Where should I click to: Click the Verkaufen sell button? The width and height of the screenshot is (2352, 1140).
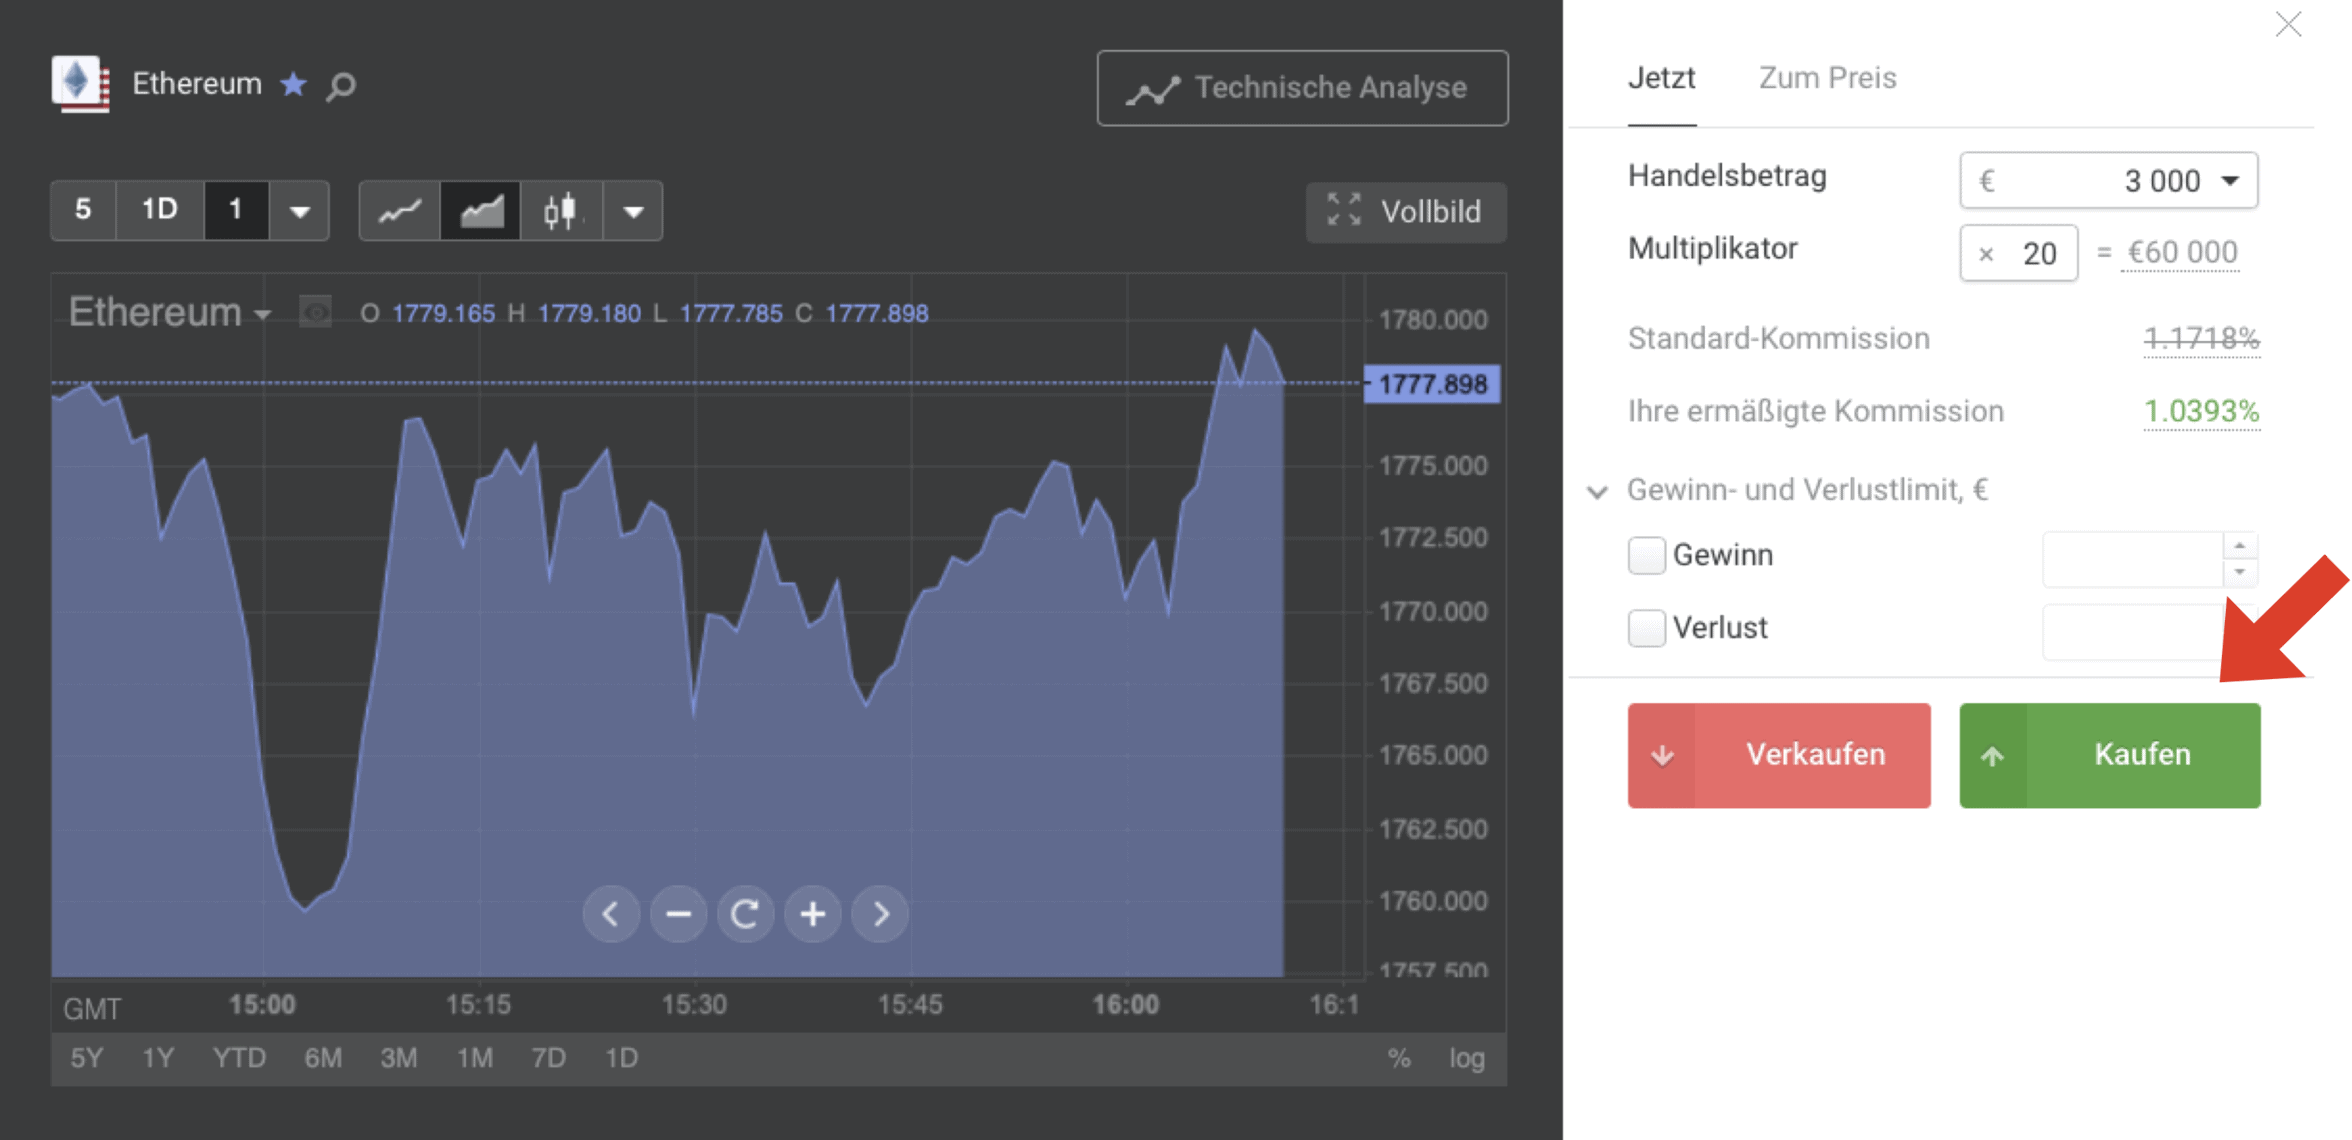click(x=1779, y=755)
